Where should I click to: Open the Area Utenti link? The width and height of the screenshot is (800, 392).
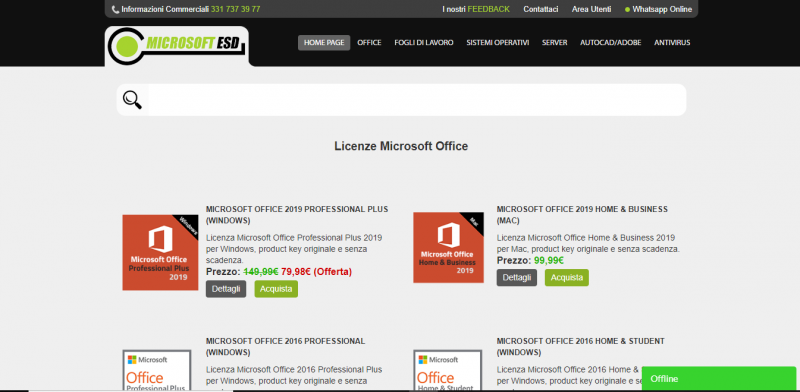click(591, 9)
